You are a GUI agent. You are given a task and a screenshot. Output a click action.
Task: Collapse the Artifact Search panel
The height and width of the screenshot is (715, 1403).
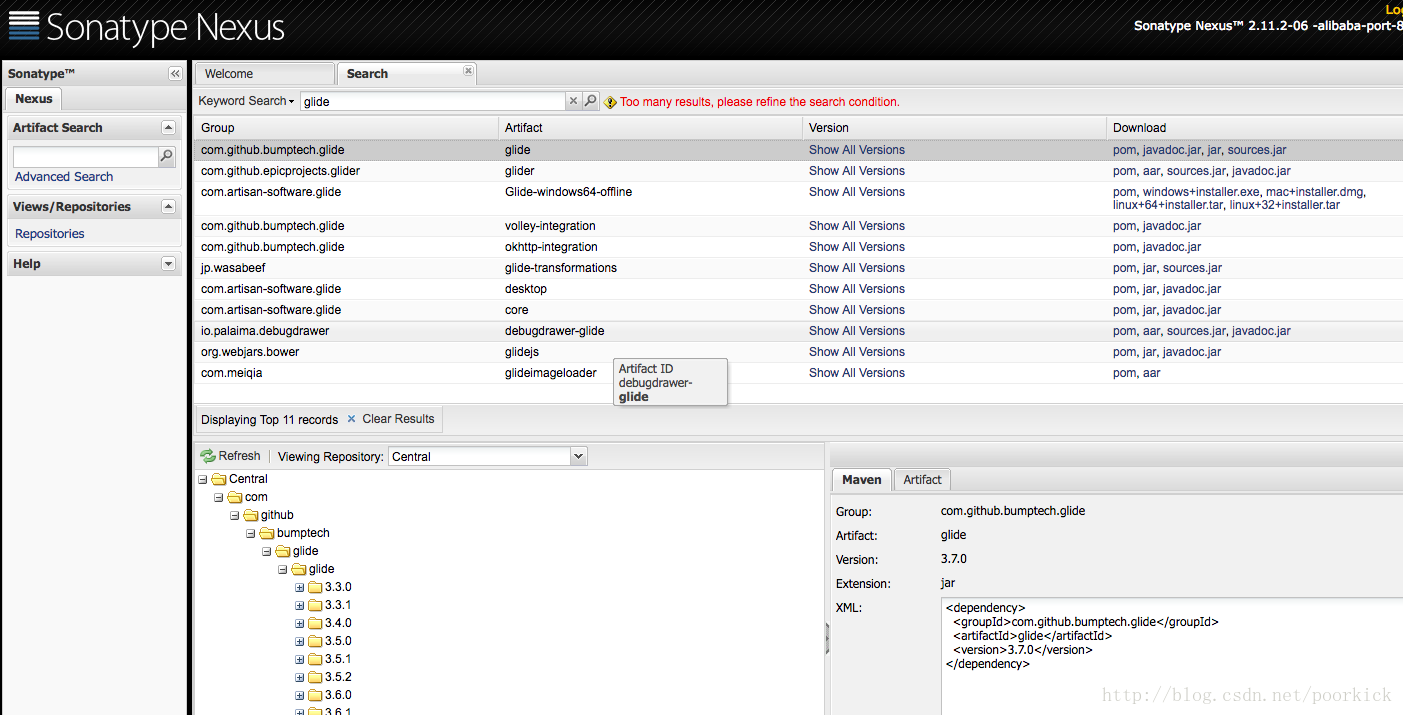(x=168, y=128)
